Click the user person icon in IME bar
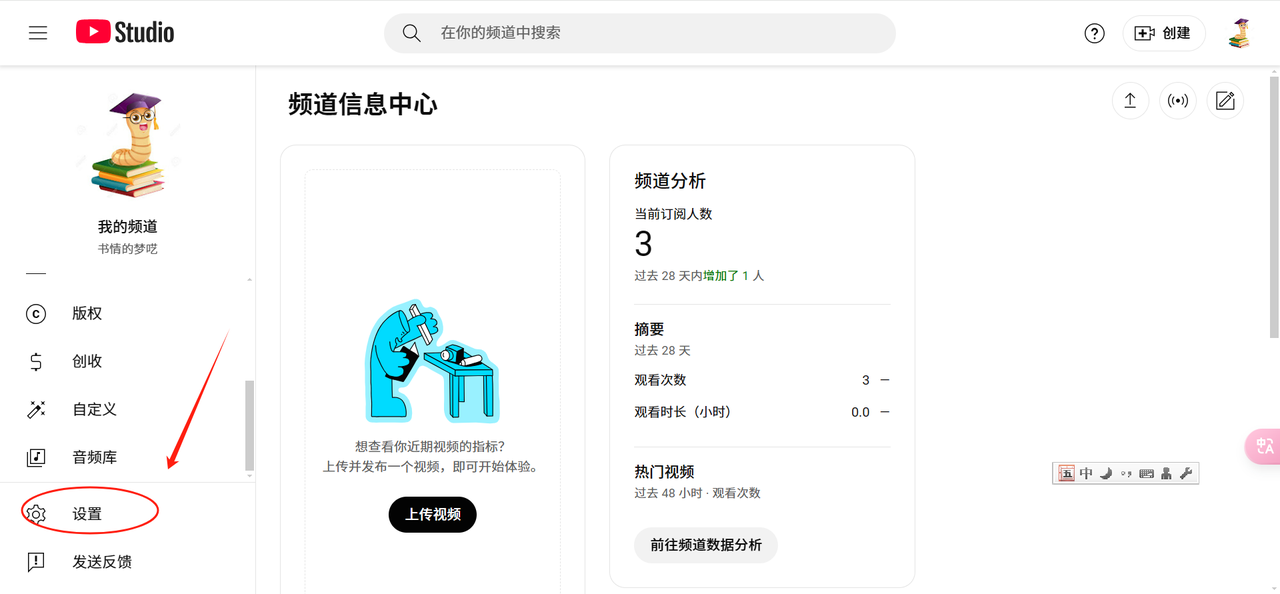This screenshot has width=1280, height=594. click(1166, 473)
